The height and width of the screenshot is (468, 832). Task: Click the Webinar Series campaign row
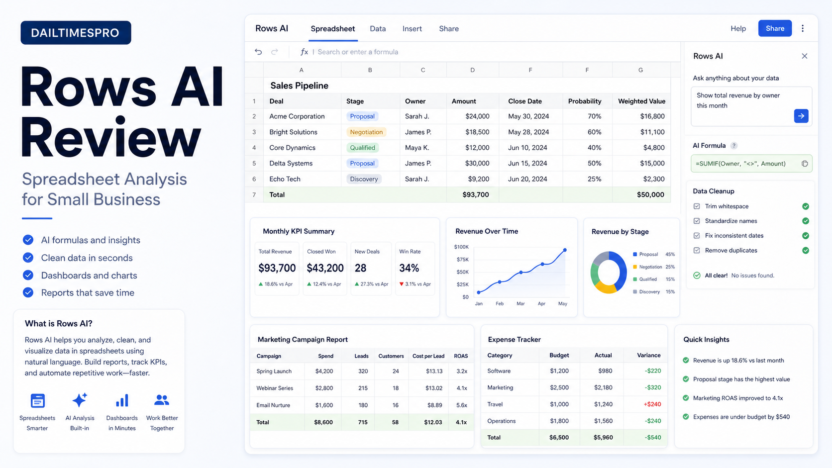coord(361,388)
